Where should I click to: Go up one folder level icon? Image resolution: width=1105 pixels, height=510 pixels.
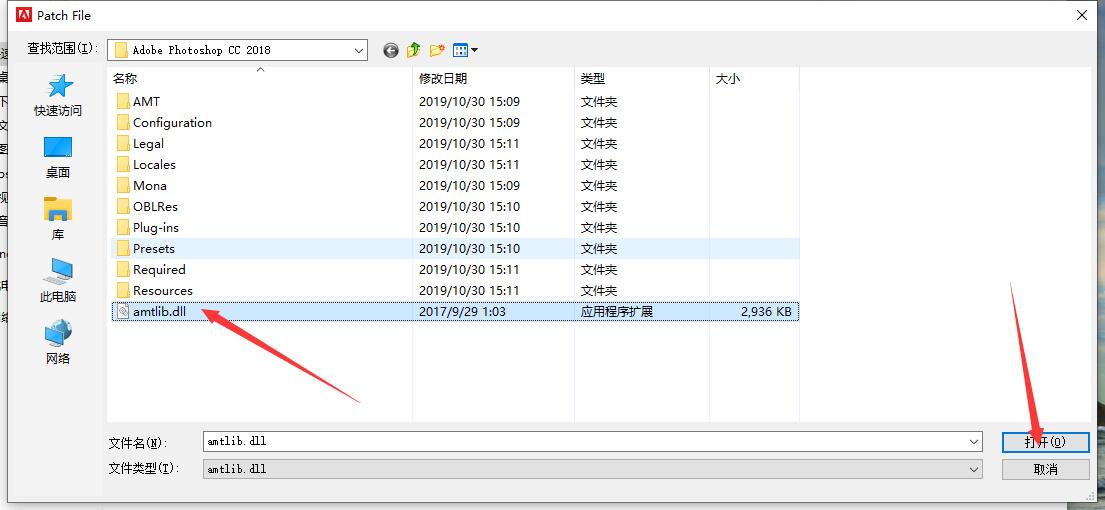click(414, 50)
